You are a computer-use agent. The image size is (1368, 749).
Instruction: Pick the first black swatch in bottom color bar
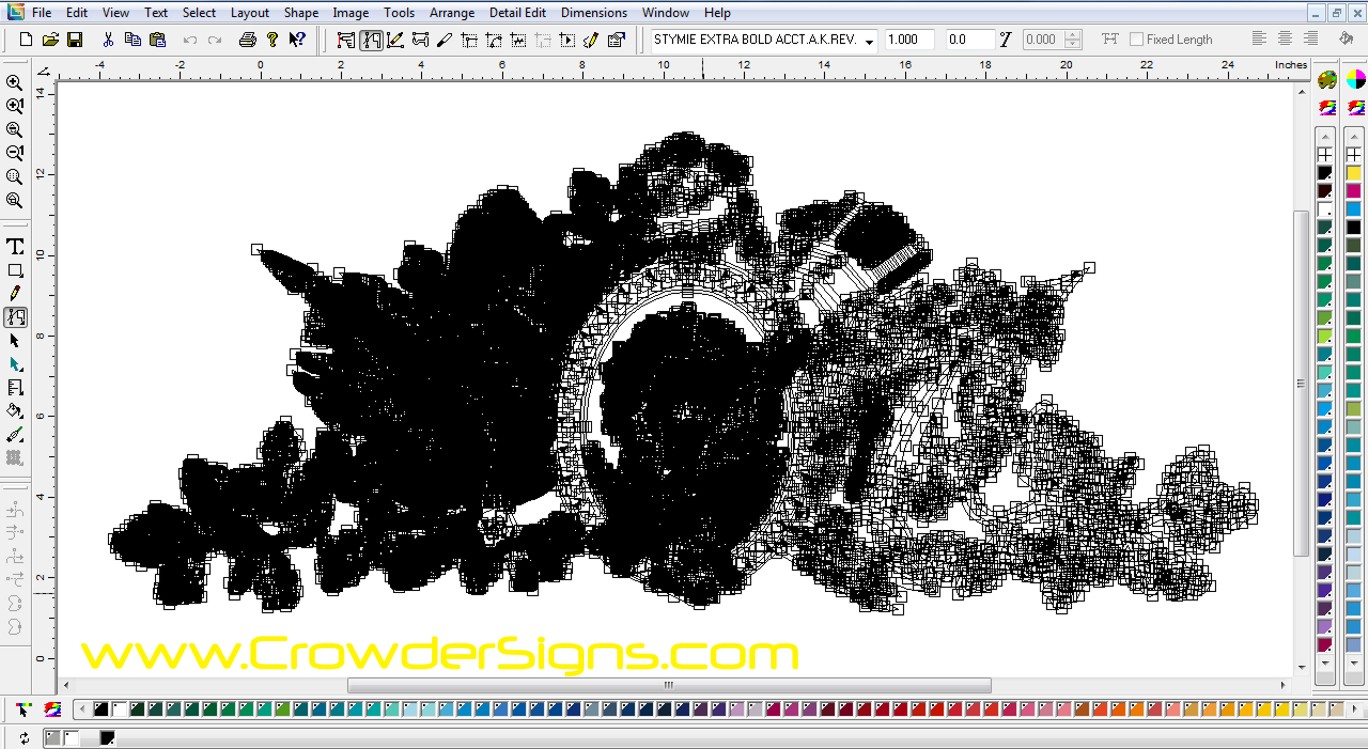(x=101, y=709)
